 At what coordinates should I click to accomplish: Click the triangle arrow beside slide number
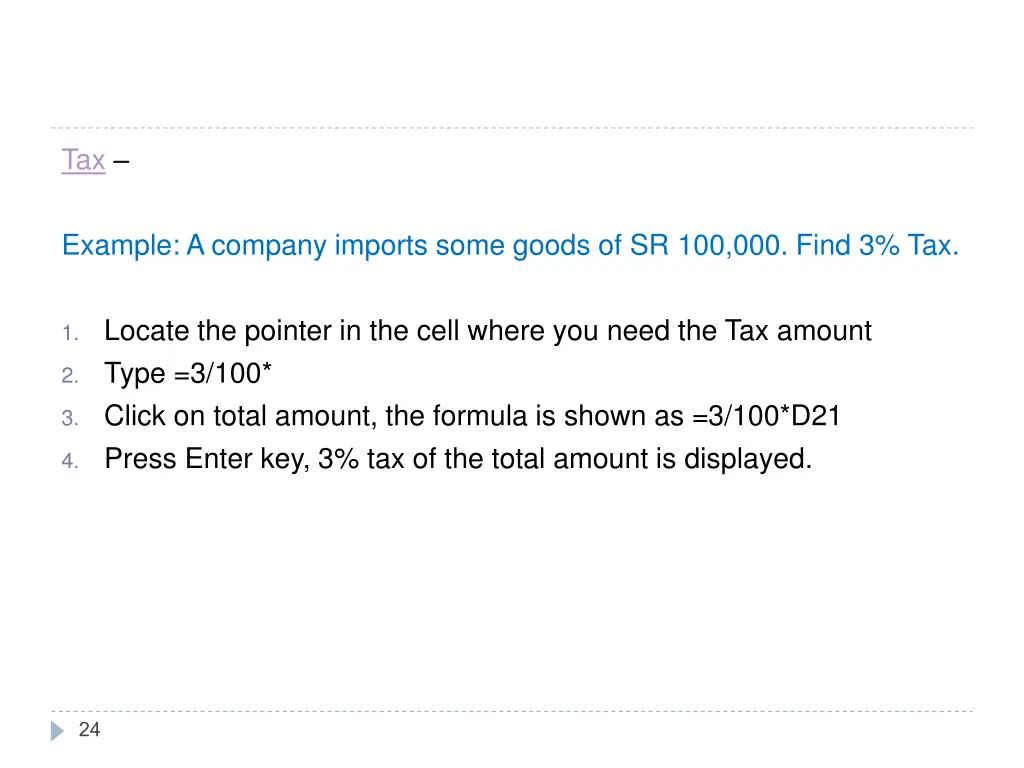click(57, 731)
